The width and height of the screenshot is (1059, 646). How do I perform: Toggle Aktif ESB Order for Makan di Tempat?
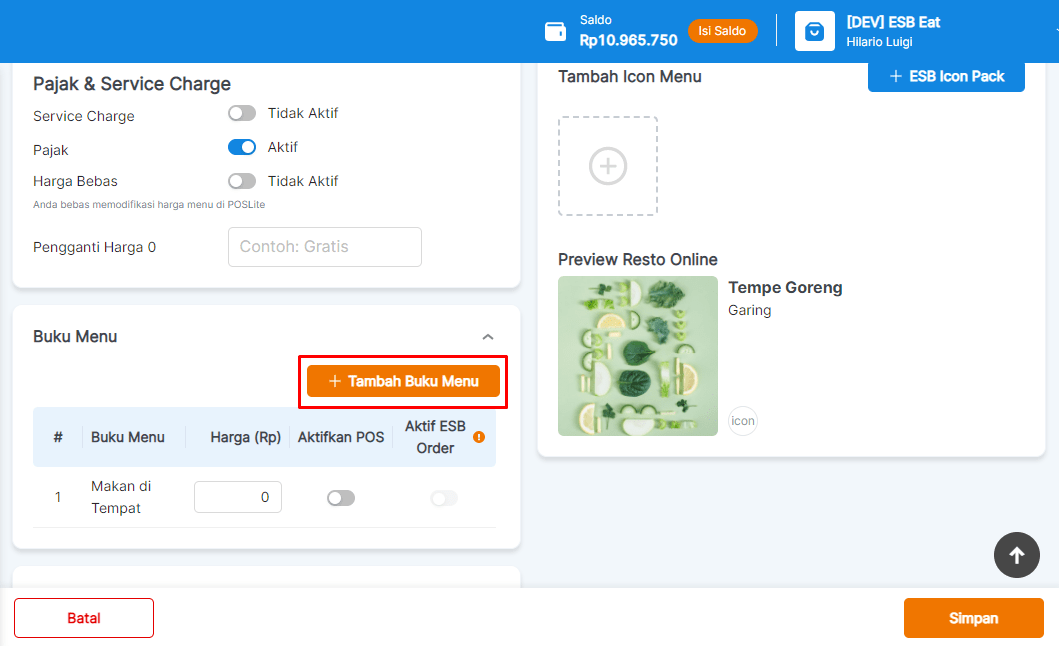[444, 497]
